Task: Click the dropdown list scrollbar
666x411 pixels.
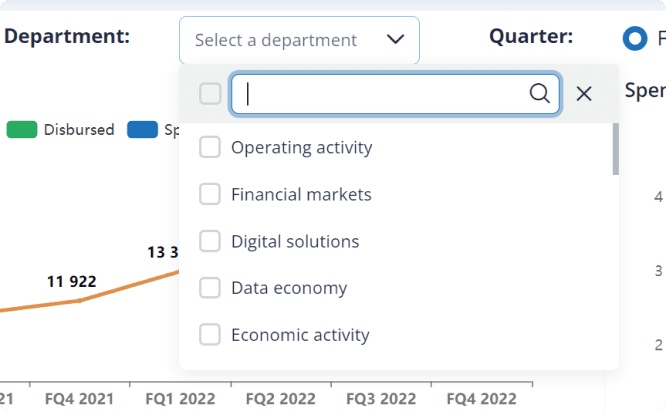Action: click(615, 150)
